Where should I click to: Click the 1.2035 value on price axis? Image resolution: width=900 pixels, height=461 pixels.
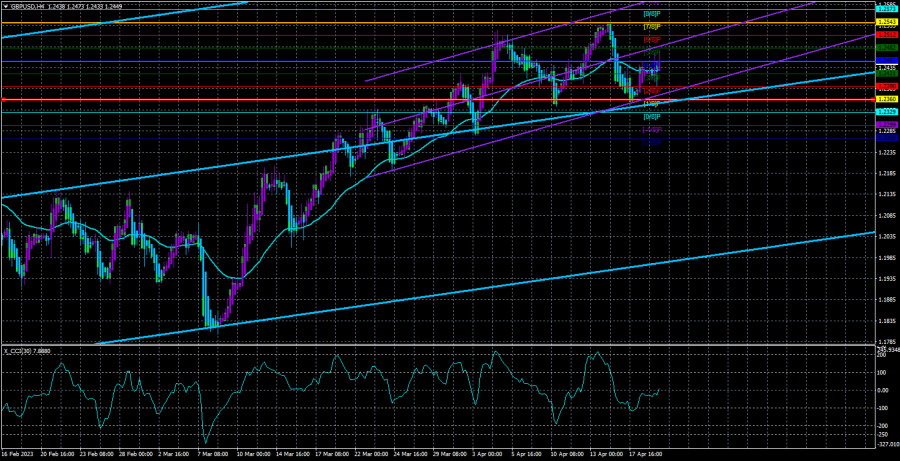[886, 236]
